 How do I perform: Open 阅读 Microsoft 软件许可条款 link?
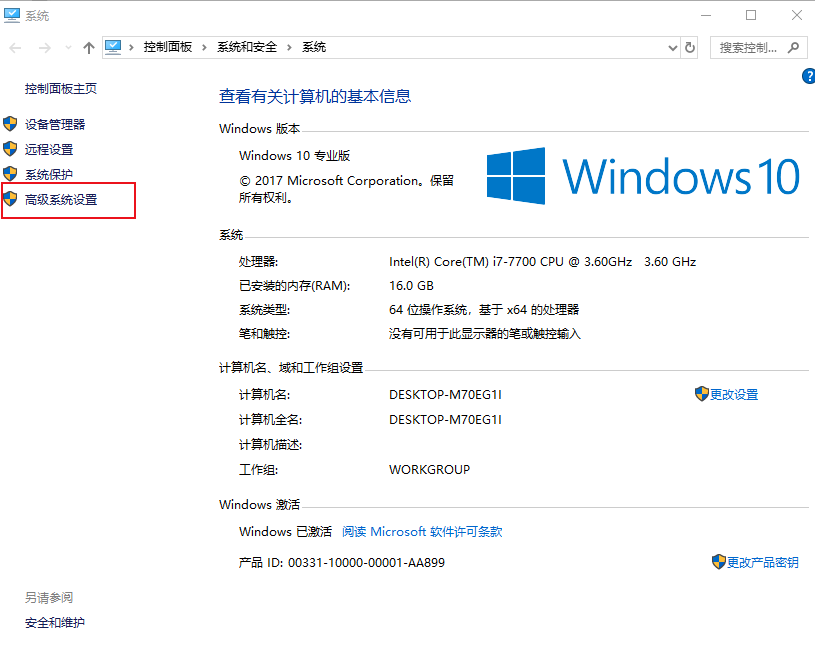coord(422,532)
